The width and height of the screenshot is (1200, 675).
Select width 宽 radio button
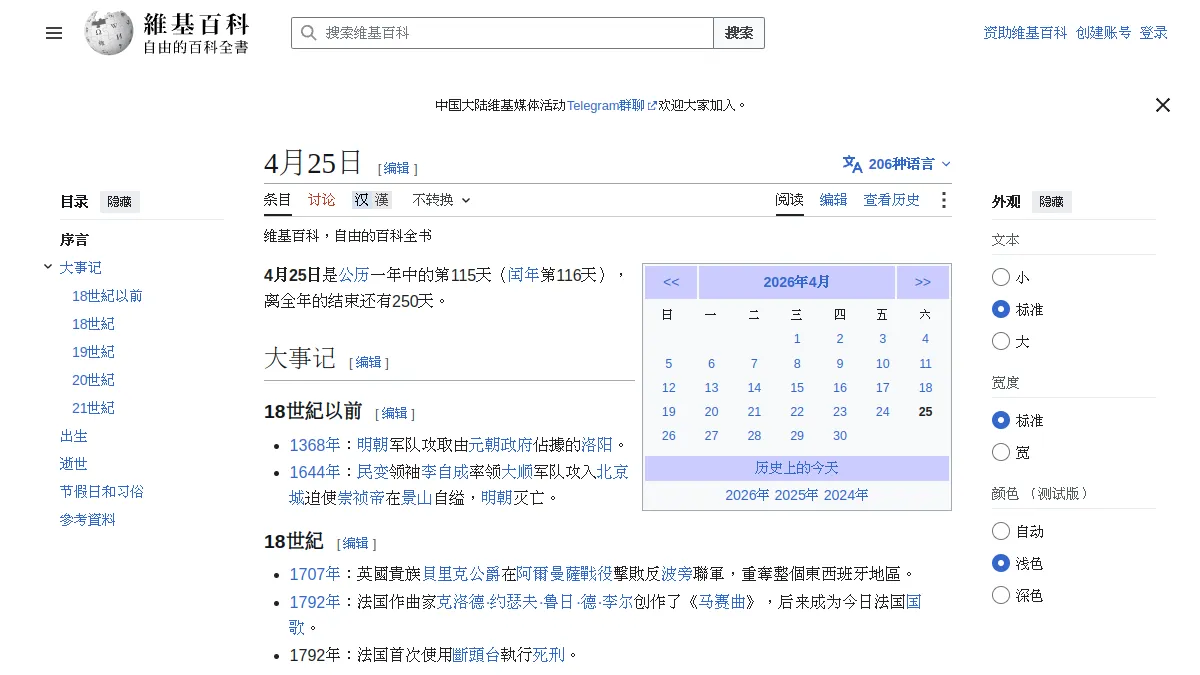(x=1001, y=452)
